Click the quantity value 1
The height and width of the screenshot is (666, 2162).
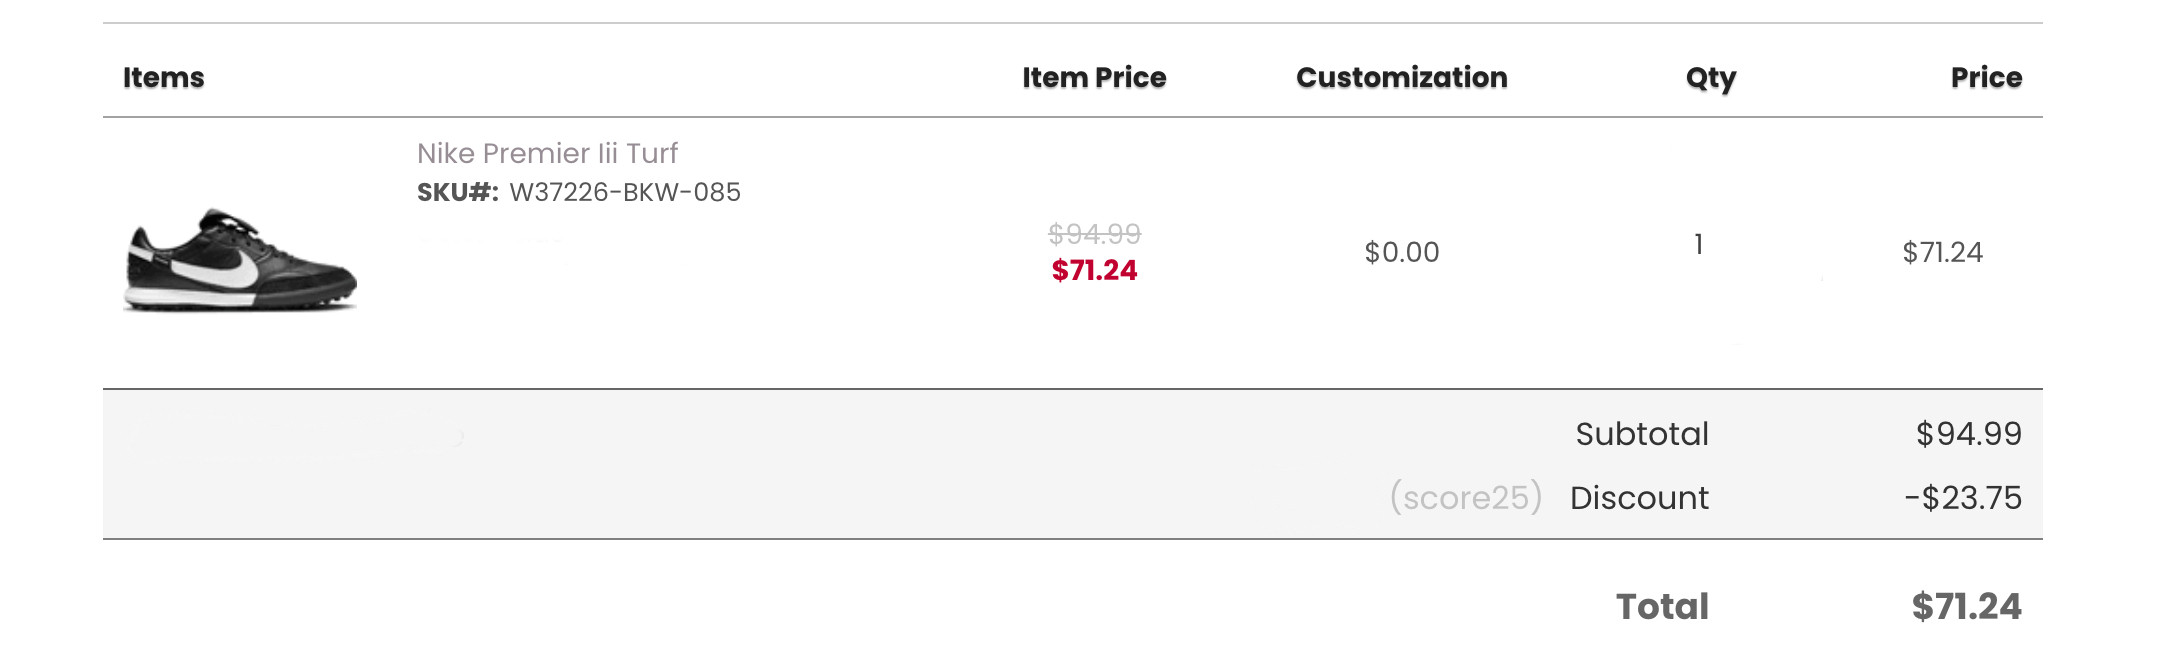tap(1698, 245)
